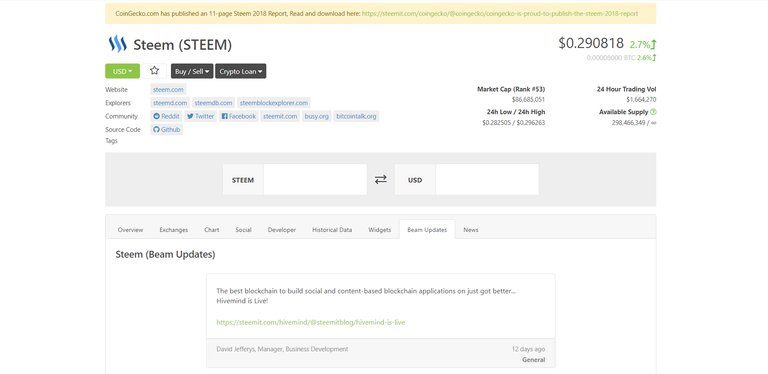Visit the steem.com website link
The width and height of the screenshot is (768, 374).
[x=168, y=90]
